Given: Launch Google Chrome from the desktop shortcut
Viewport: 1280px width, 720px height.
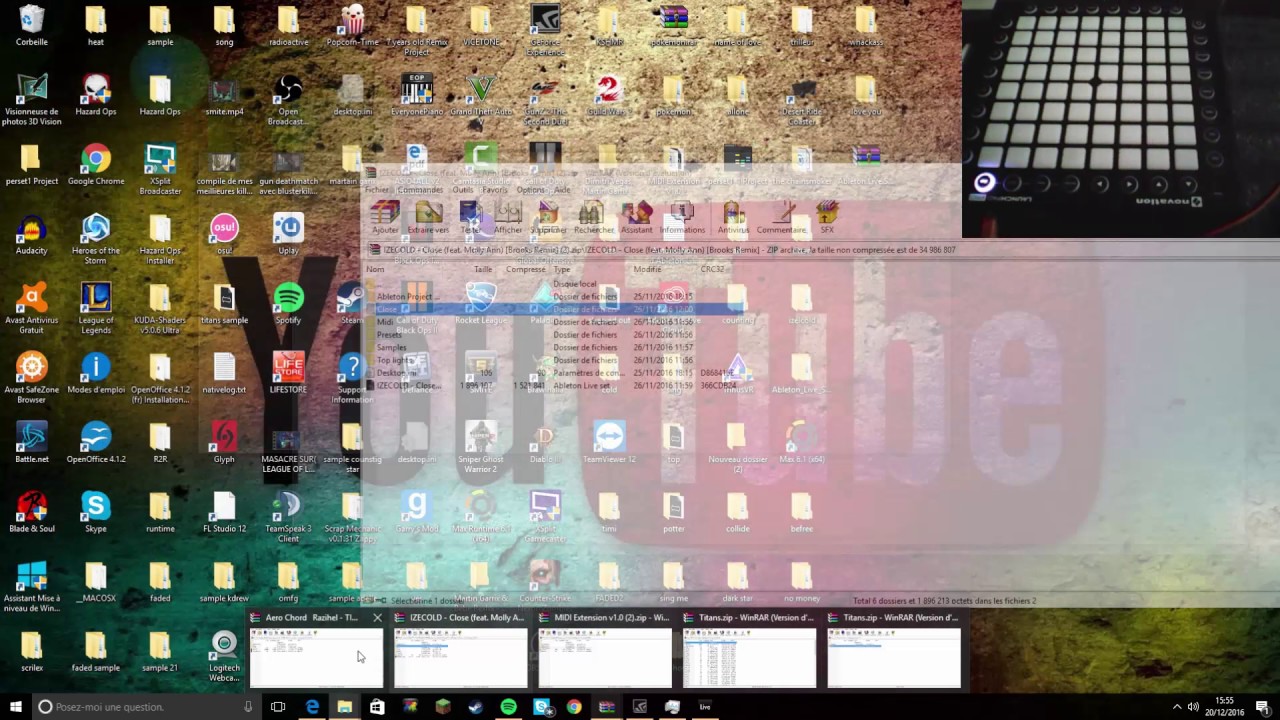Looking at the screenshot, I should (x=96, y=165).
